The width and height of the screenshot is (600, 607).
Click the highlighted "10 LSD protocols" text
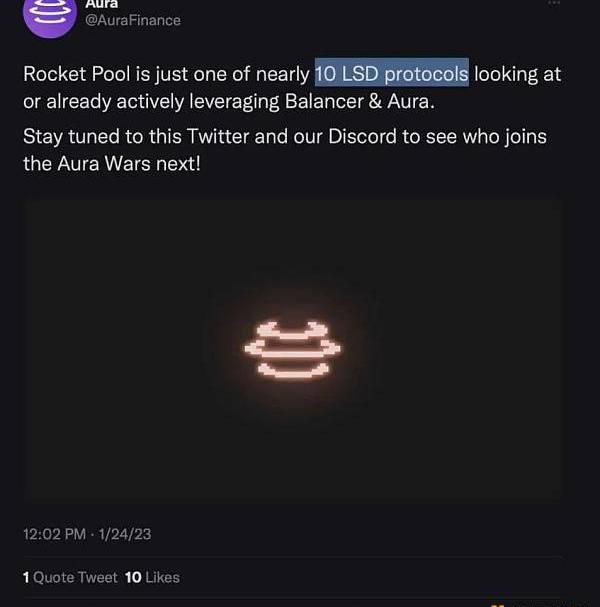(x=391, y=74)
